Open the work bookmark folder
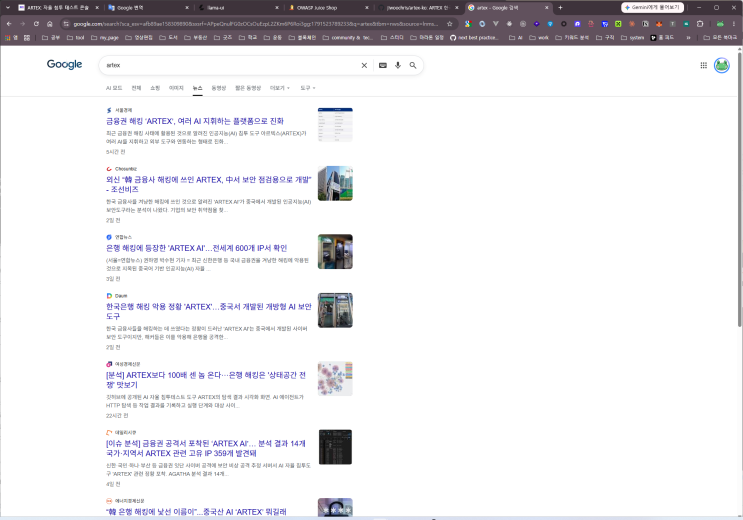 pos(539,37)
